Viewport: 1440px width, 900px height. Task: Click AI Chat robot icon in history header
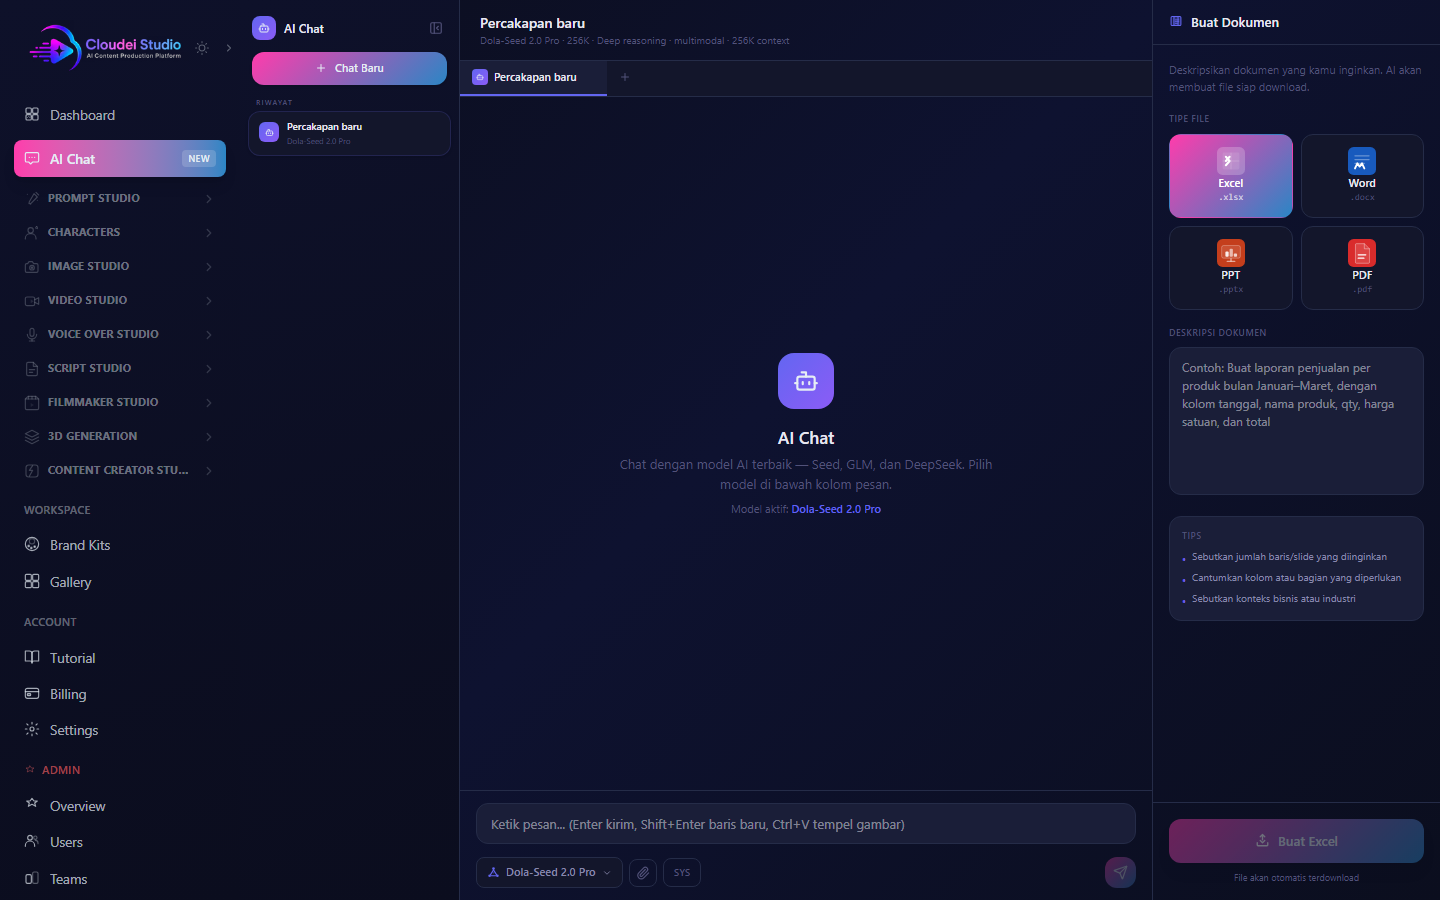click(264, 28)
